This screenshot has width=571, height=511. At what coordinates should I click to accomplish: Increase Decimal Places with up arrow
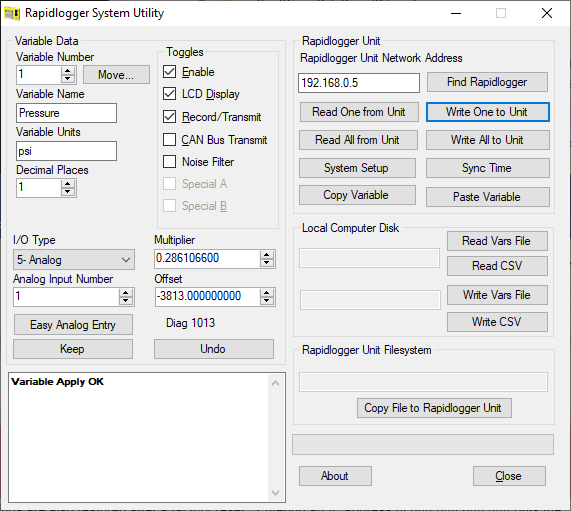[68, 184]
